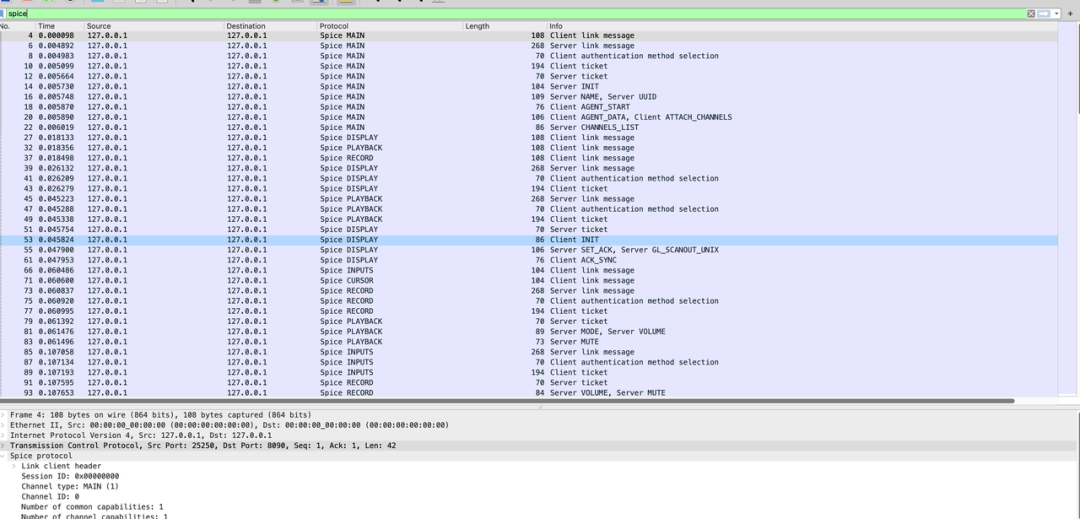Expand Internet Protocol Version 4 section
The image size is (1080, 519).
tap(3, 435)
